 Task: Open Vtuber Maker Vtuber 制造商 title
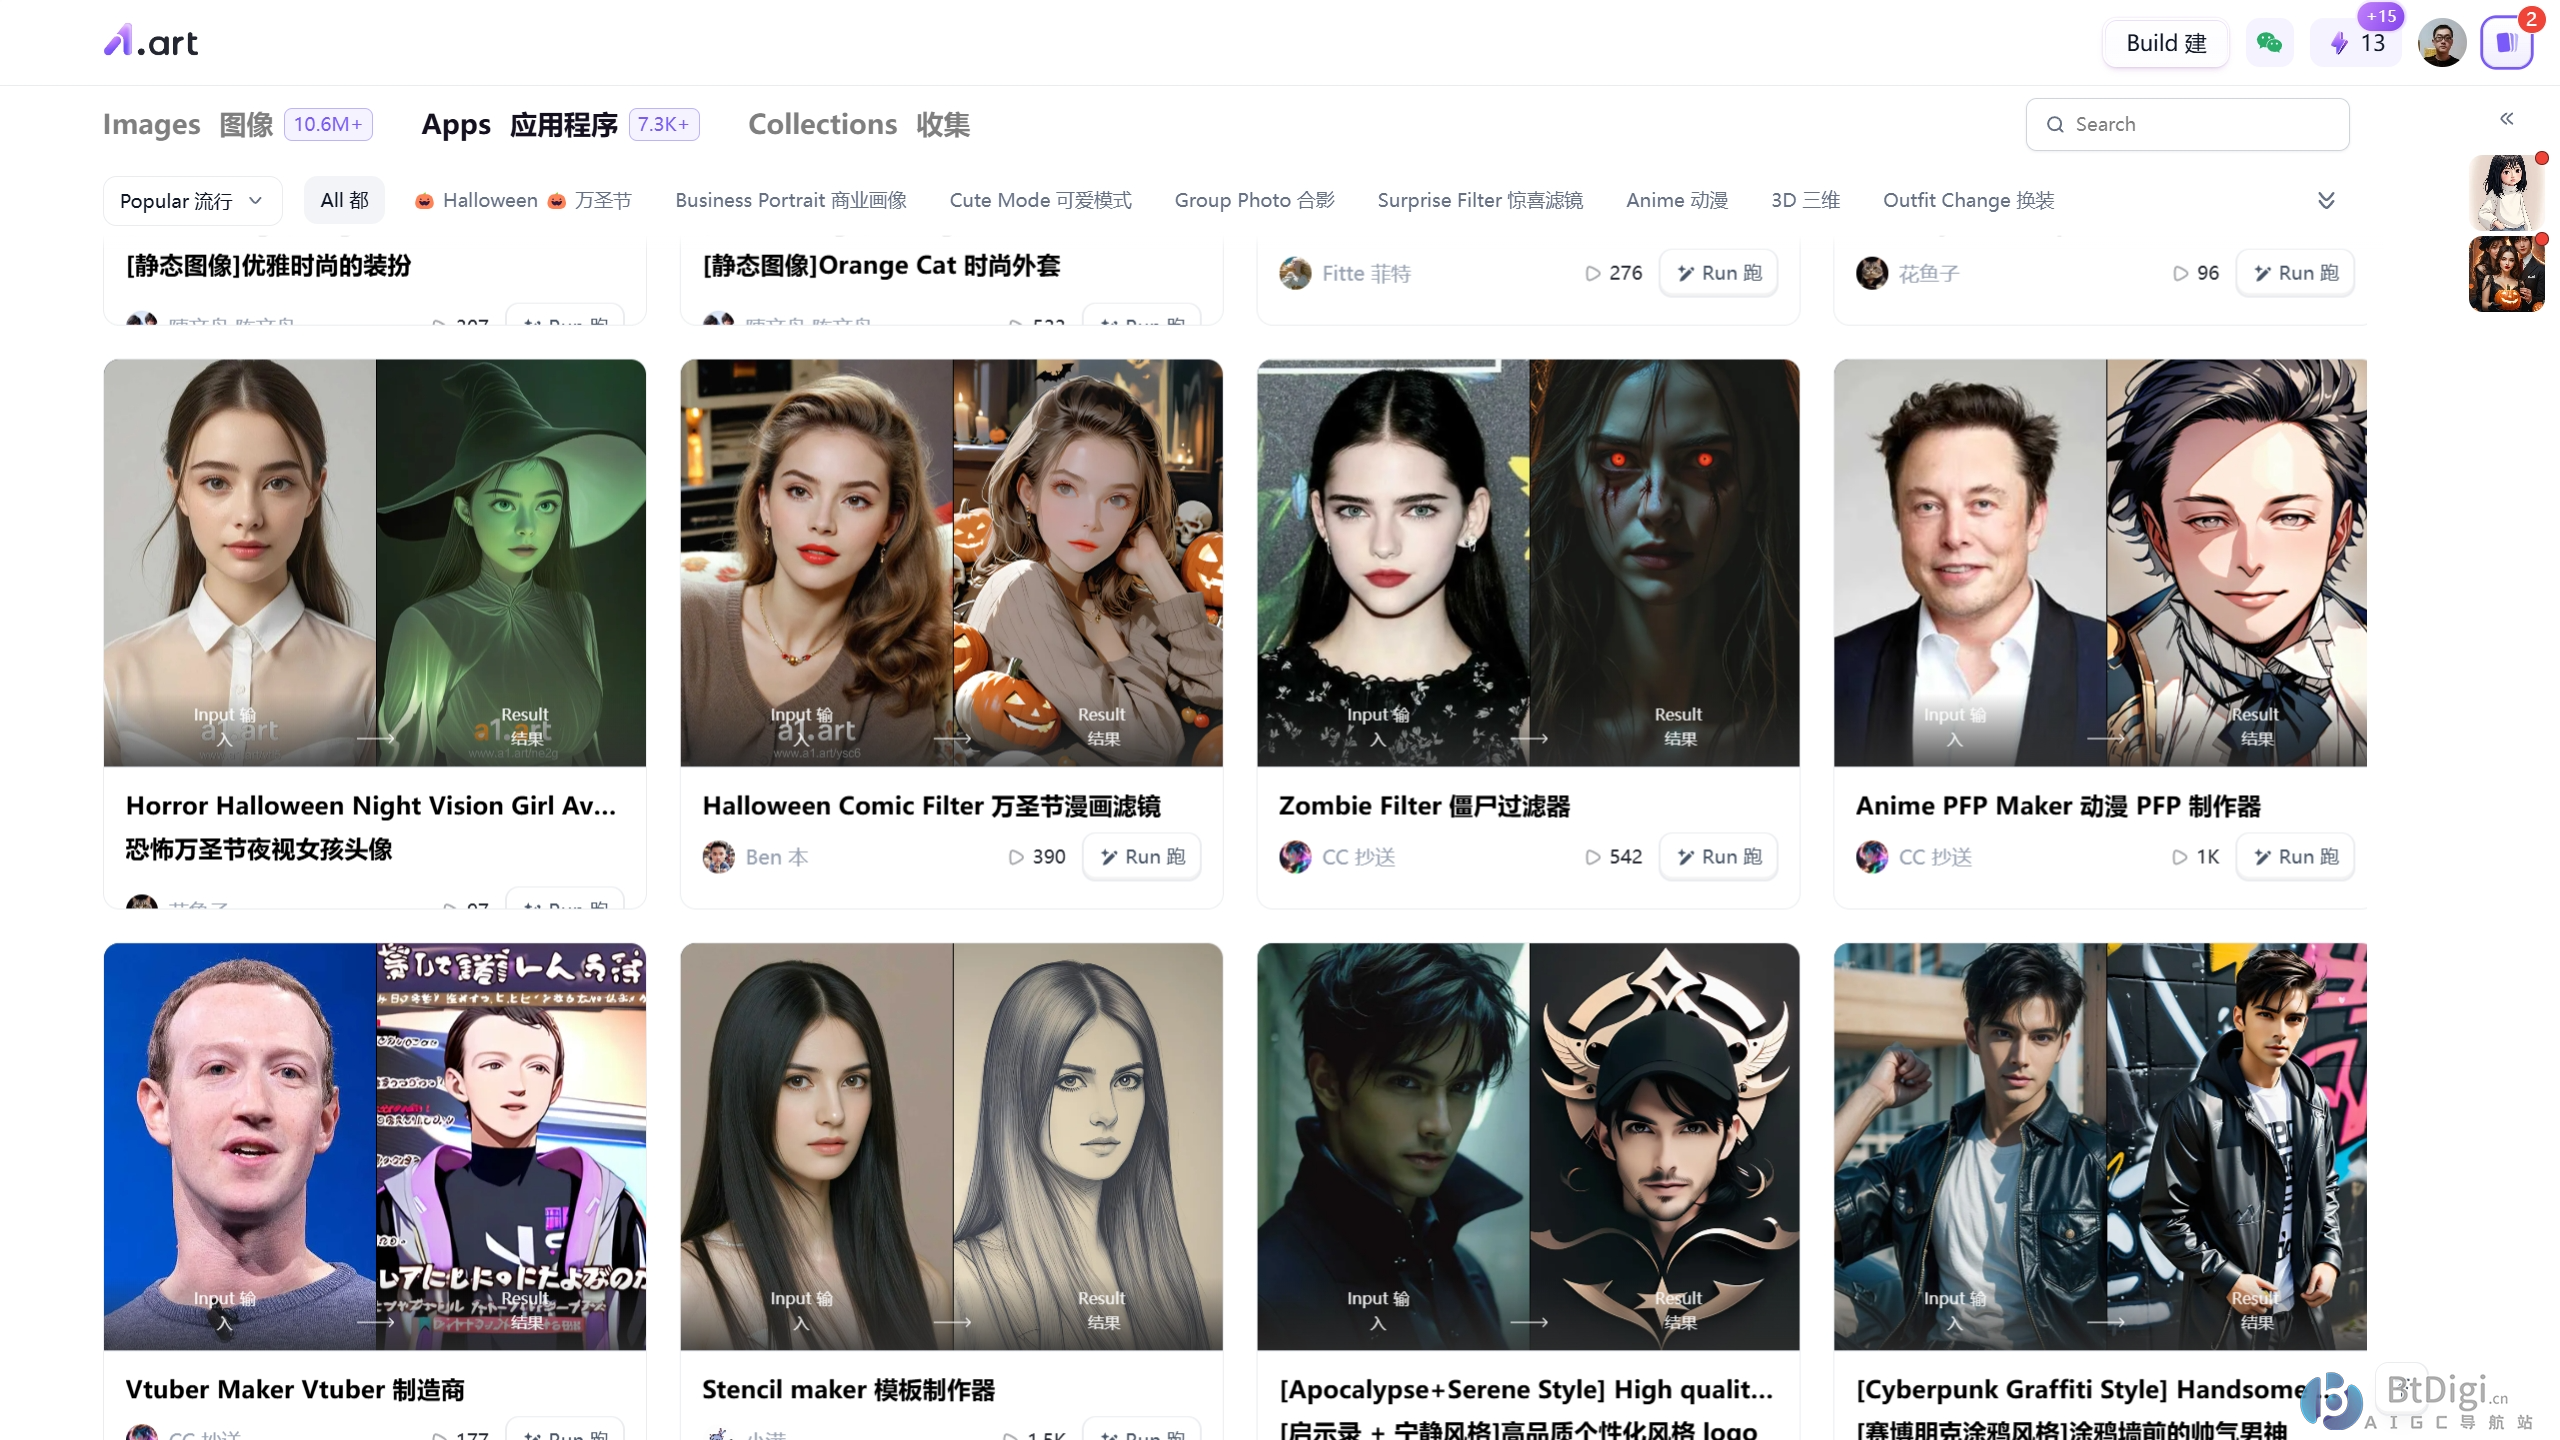(x=295, y=1390)
